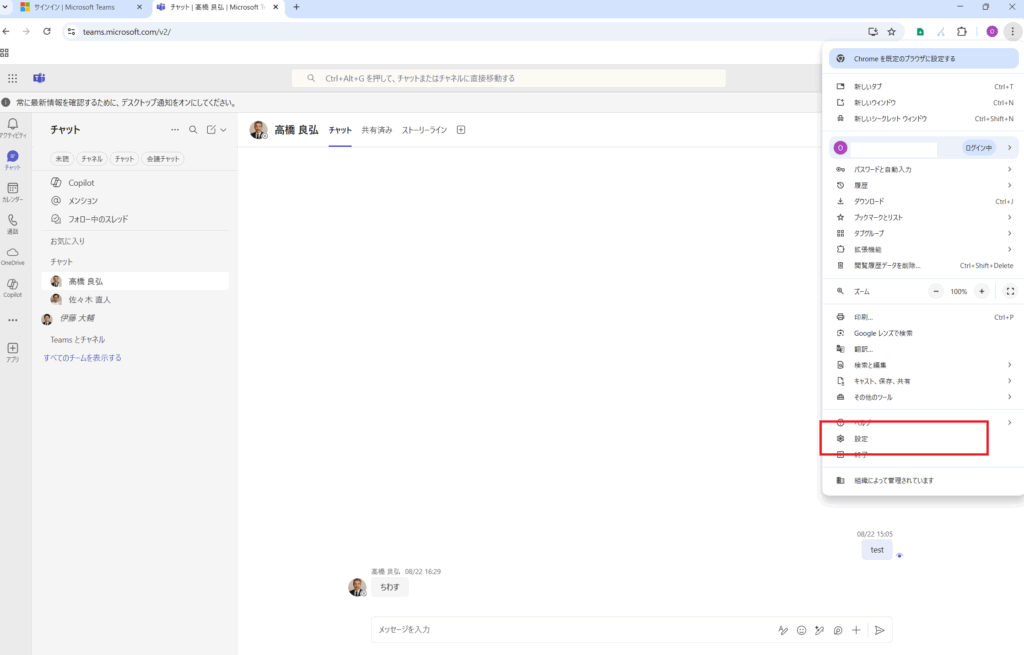Toggle the 未読 filter chip

62,159
